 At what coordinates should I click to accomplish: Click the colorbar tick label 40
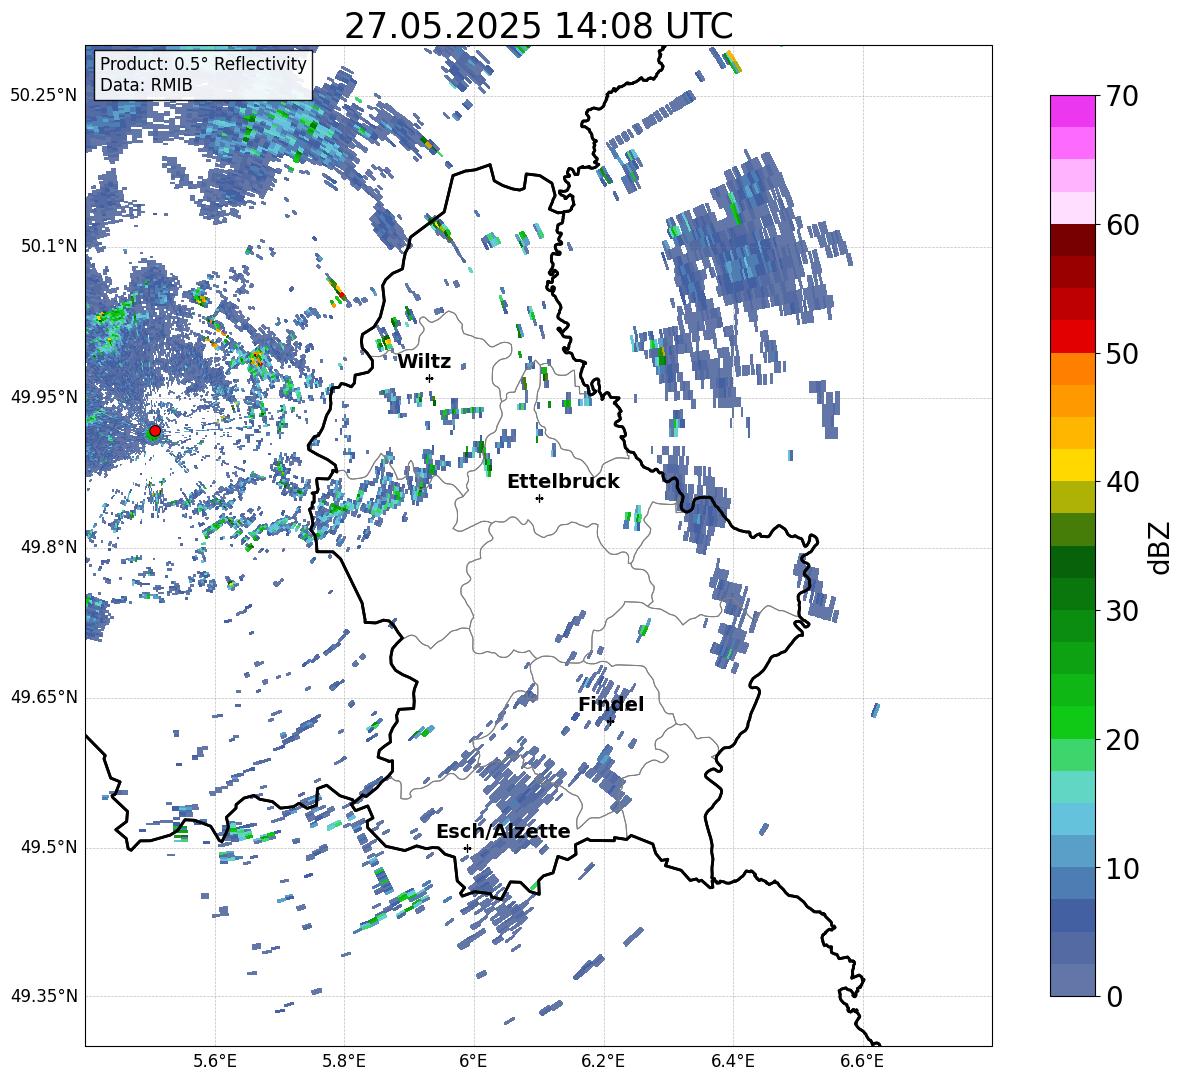coord(1123,482)
